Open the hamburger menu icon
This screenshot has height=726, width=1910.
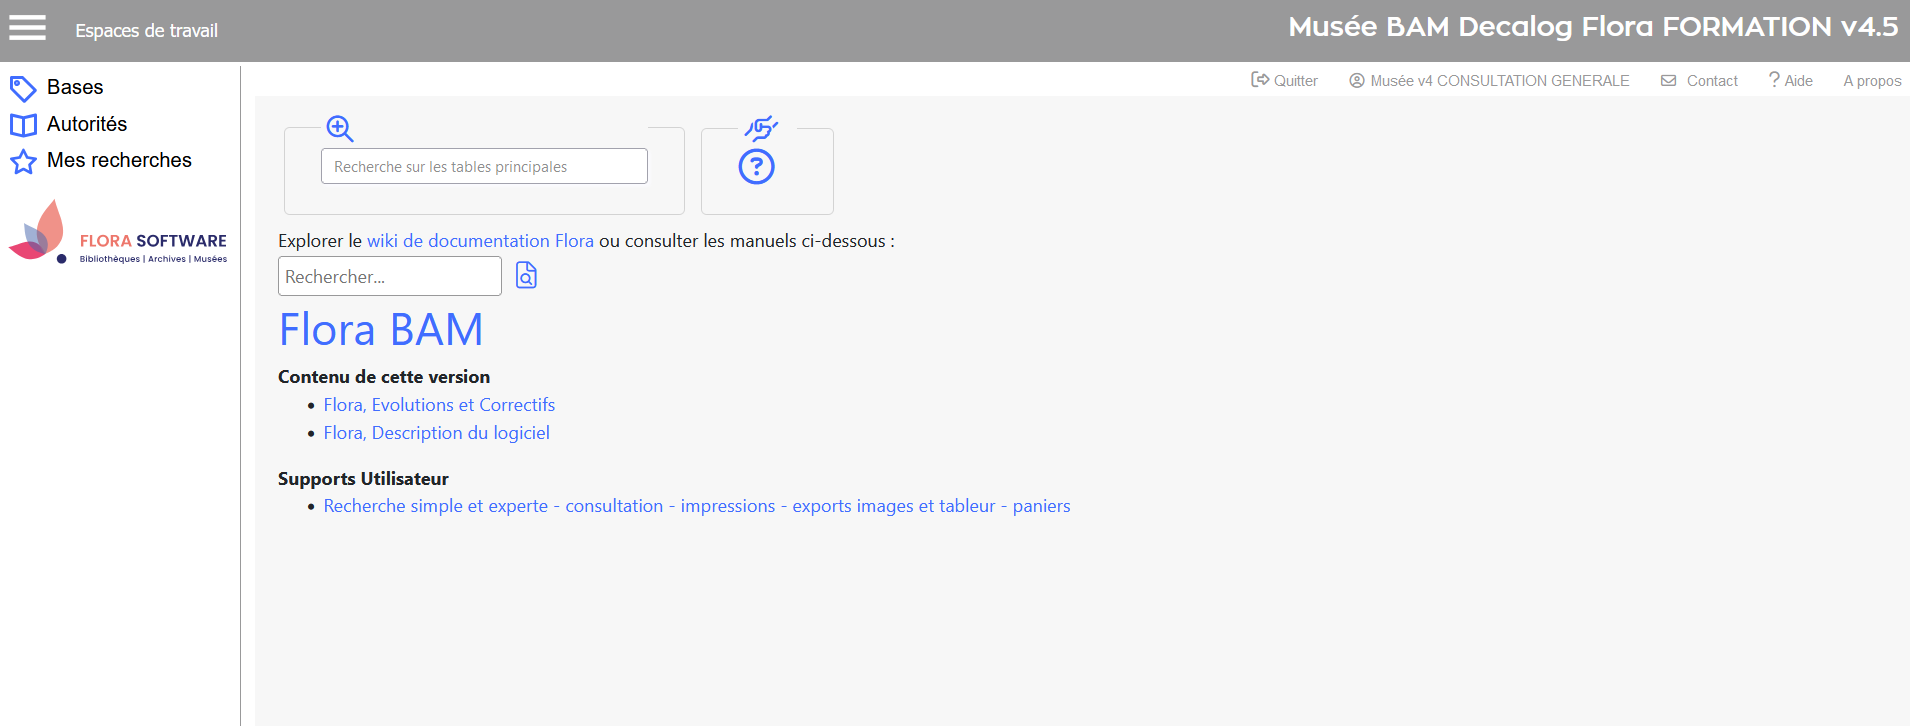(27, 28)
